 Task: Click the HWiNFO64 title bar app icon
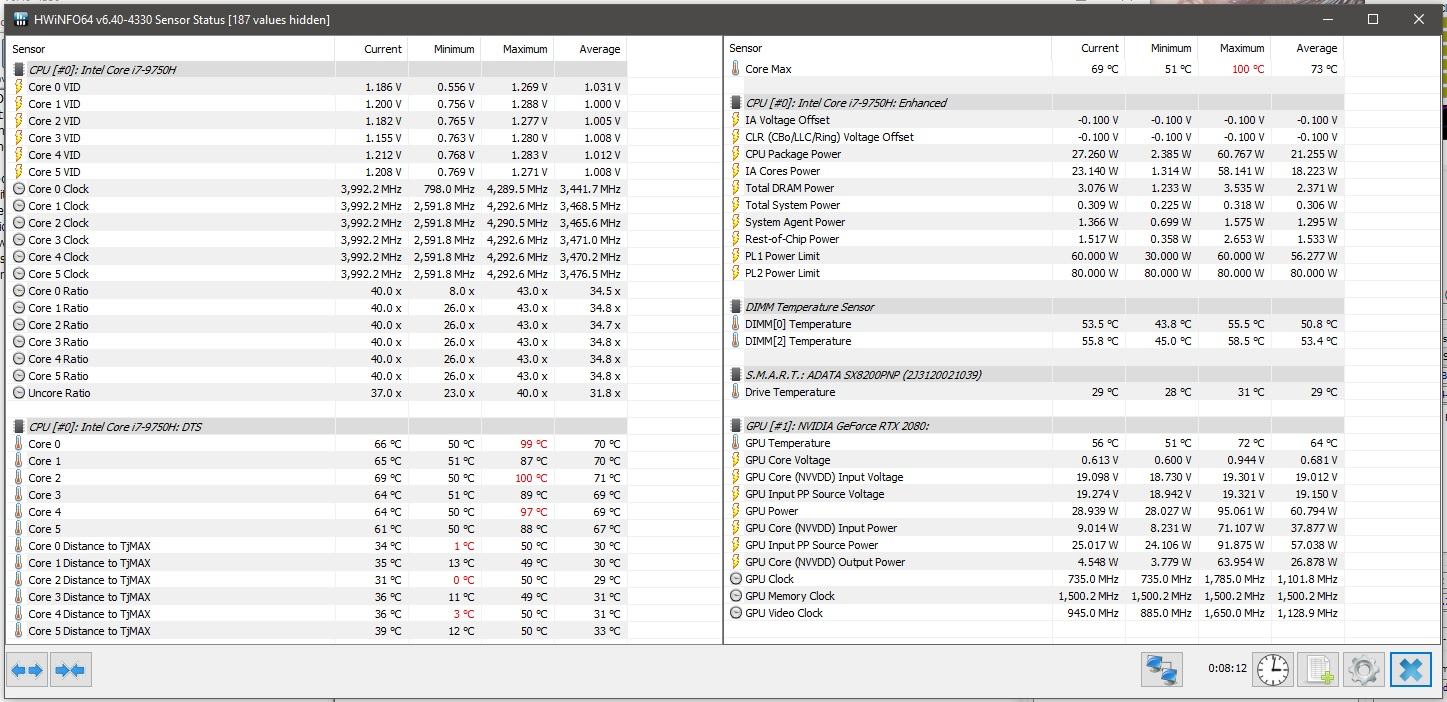point(22,19)
